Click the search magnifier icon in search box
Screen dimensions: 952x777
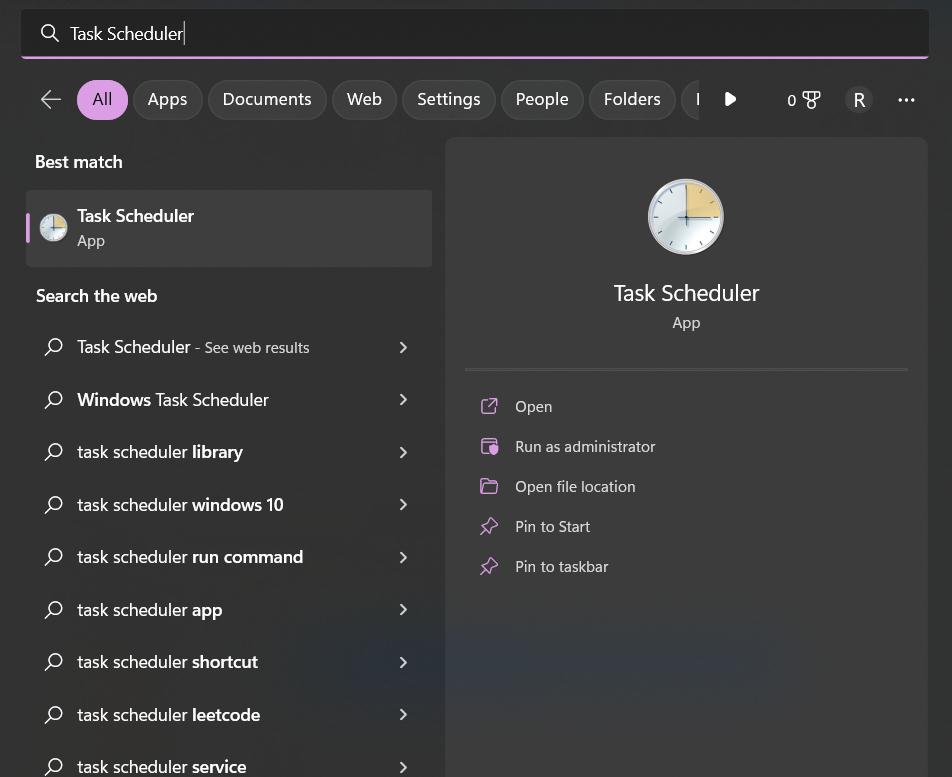[x=49, y=33]
